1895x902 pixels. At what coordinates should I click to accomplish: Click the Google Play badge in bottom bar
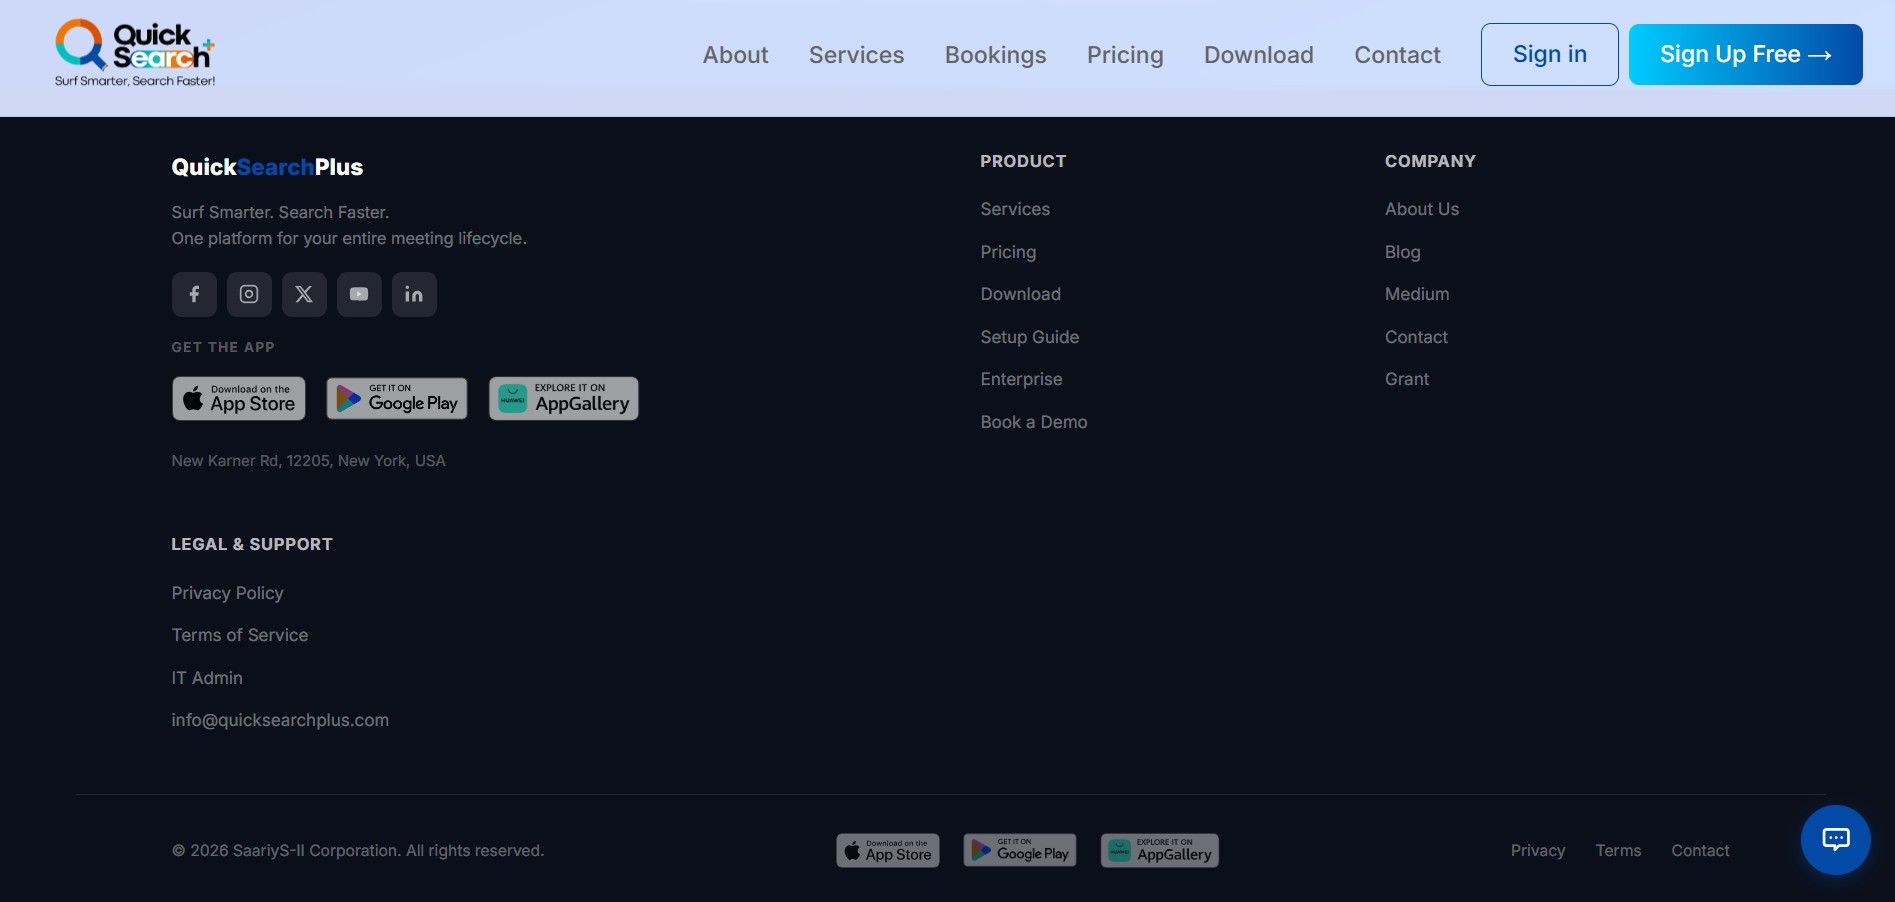1020,850
